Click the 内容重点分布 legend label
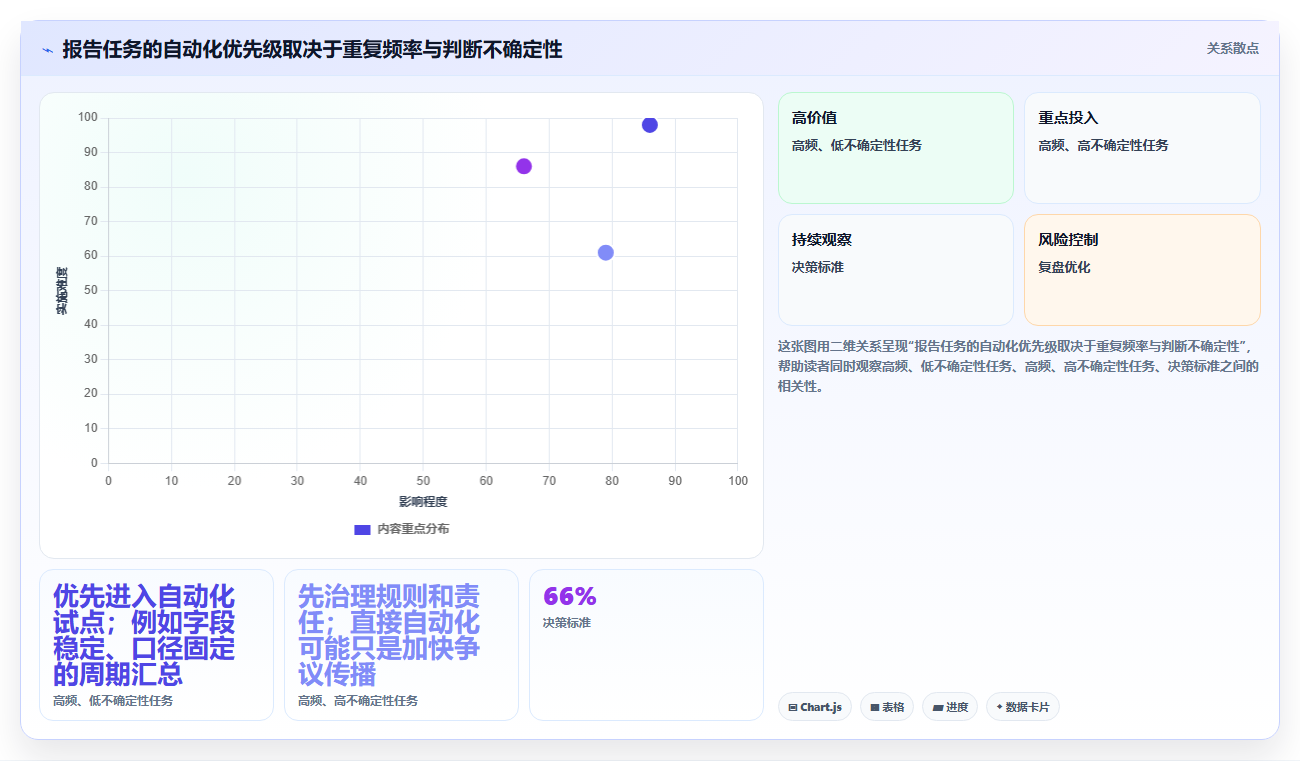Viewport: 1300px width, 761px height. pos(412,529)
